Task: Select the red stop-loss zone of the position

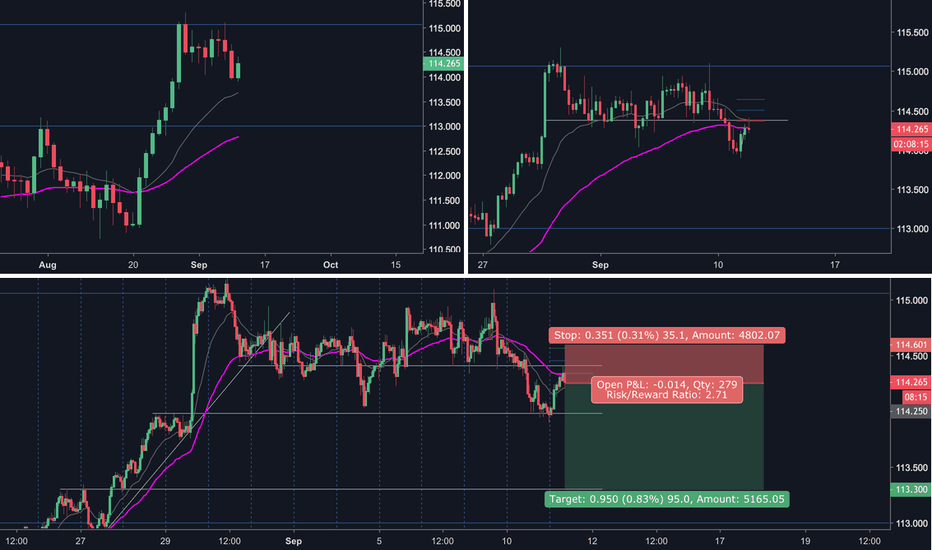Action: tap(664, 363)
